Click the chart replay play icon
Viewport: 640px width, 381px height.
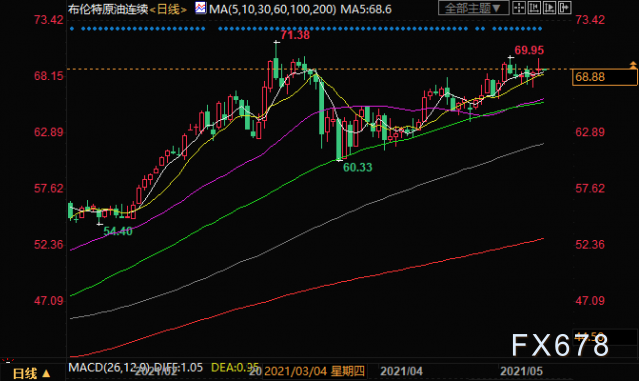[549, 8]
